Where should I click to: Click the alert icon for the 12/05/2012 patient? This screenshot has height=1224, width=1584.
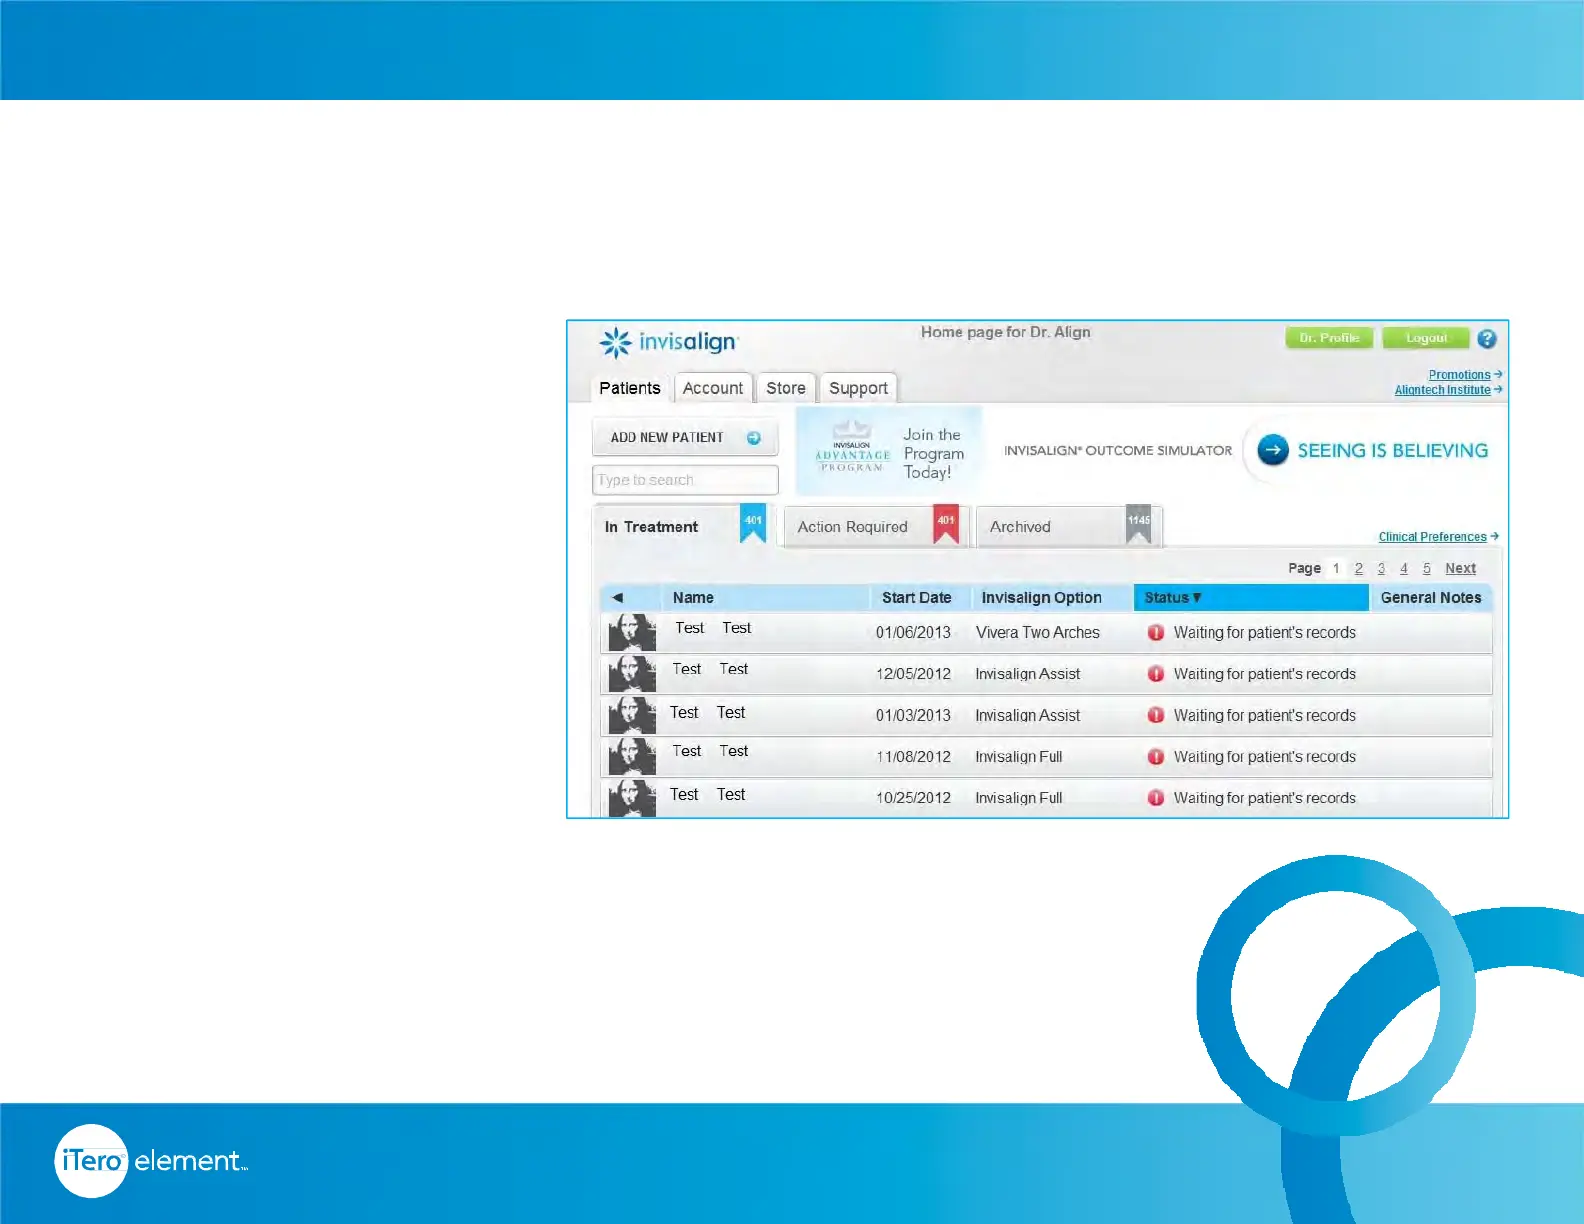pyautogui.click(x=1156, y=674)
